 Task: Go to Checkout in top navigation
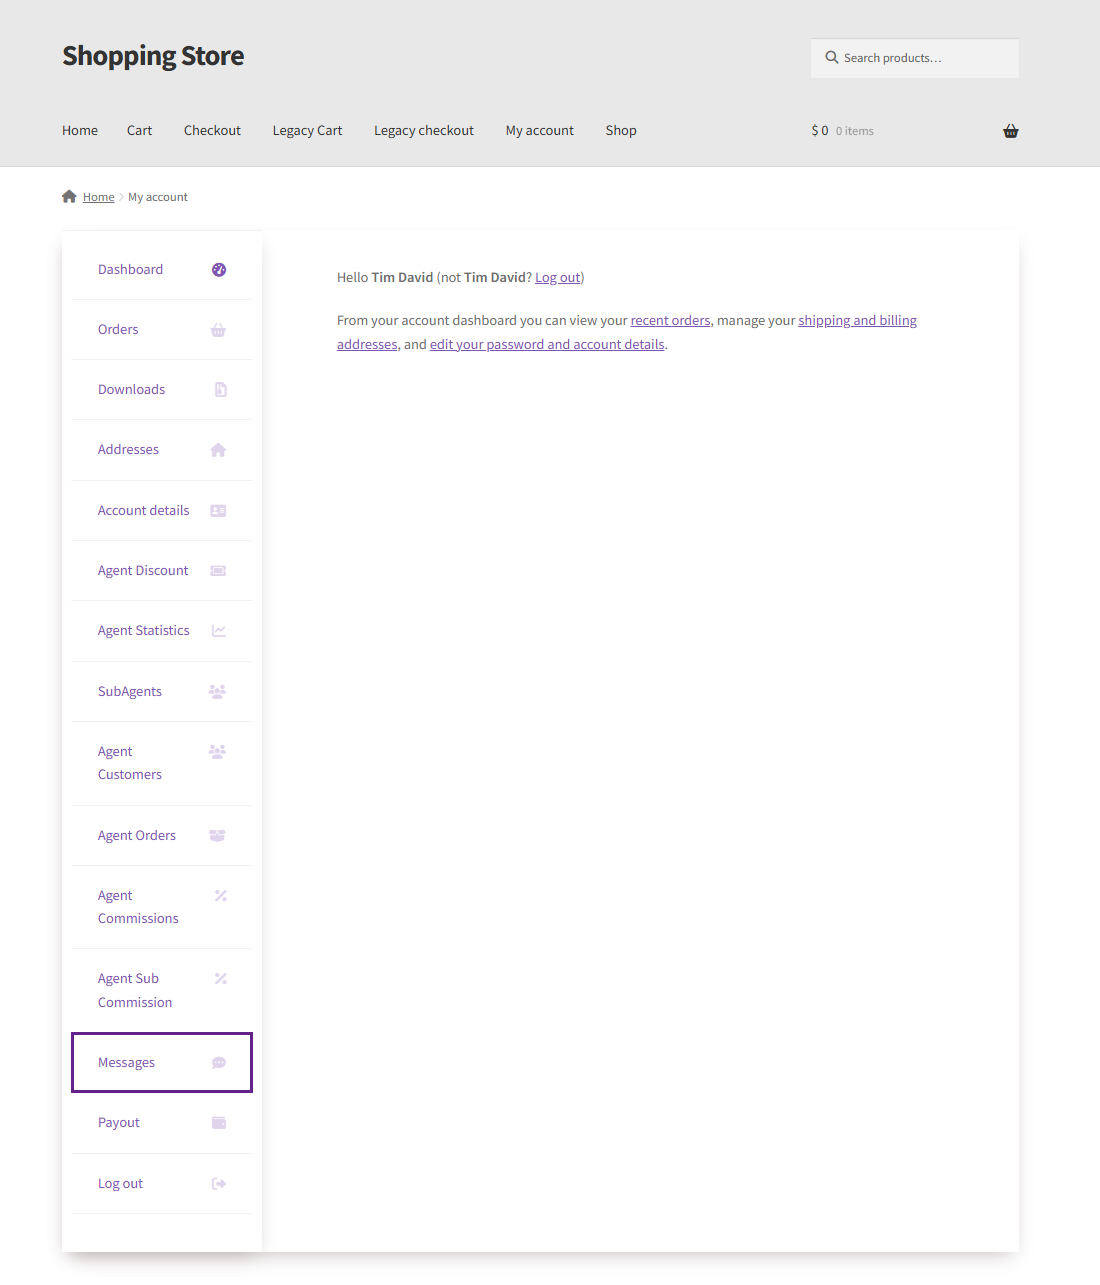coord(212,130)
